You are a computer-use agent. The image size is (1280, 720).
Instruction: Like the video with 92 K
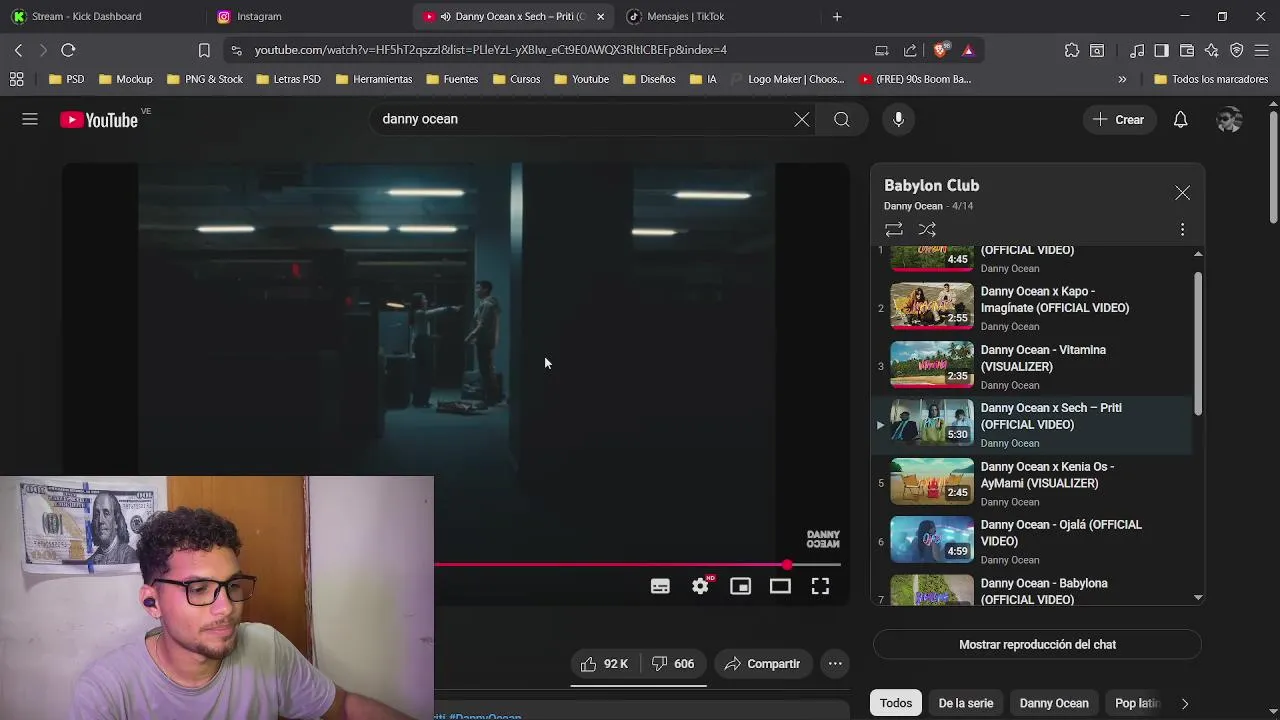pyautogui.click(x=604, y=664)
